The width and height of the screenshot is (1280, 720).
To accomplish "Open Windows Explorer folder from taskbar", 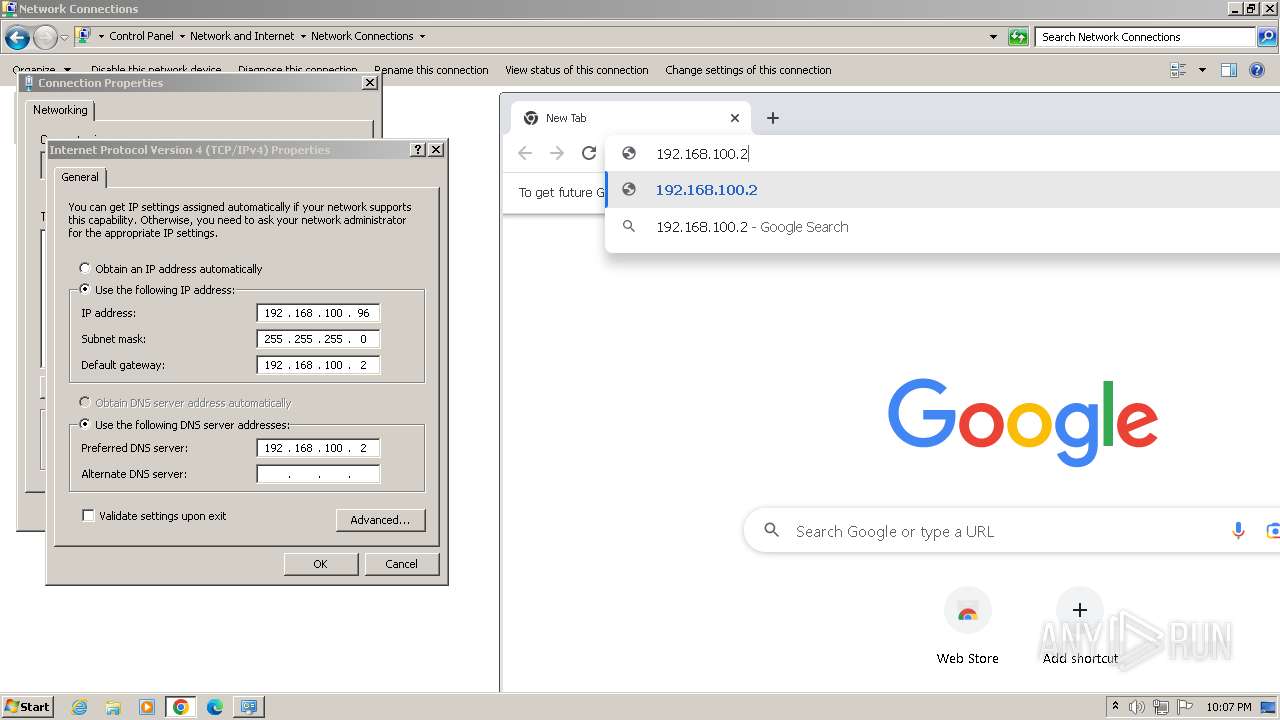I will tap(113, 707).
